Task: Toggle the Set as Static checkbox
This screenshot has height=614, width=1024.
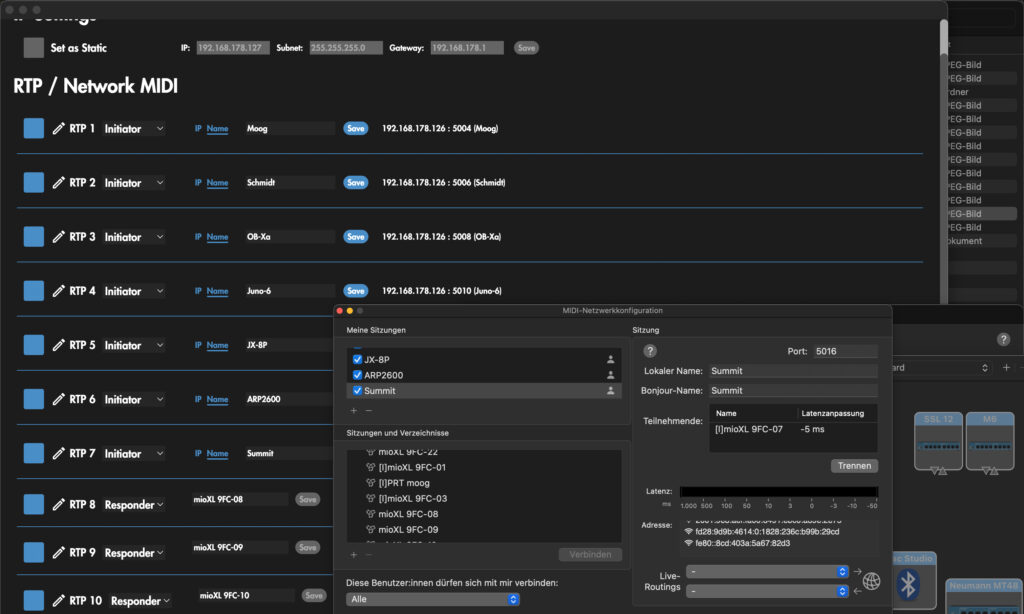Action: (34, 48)
